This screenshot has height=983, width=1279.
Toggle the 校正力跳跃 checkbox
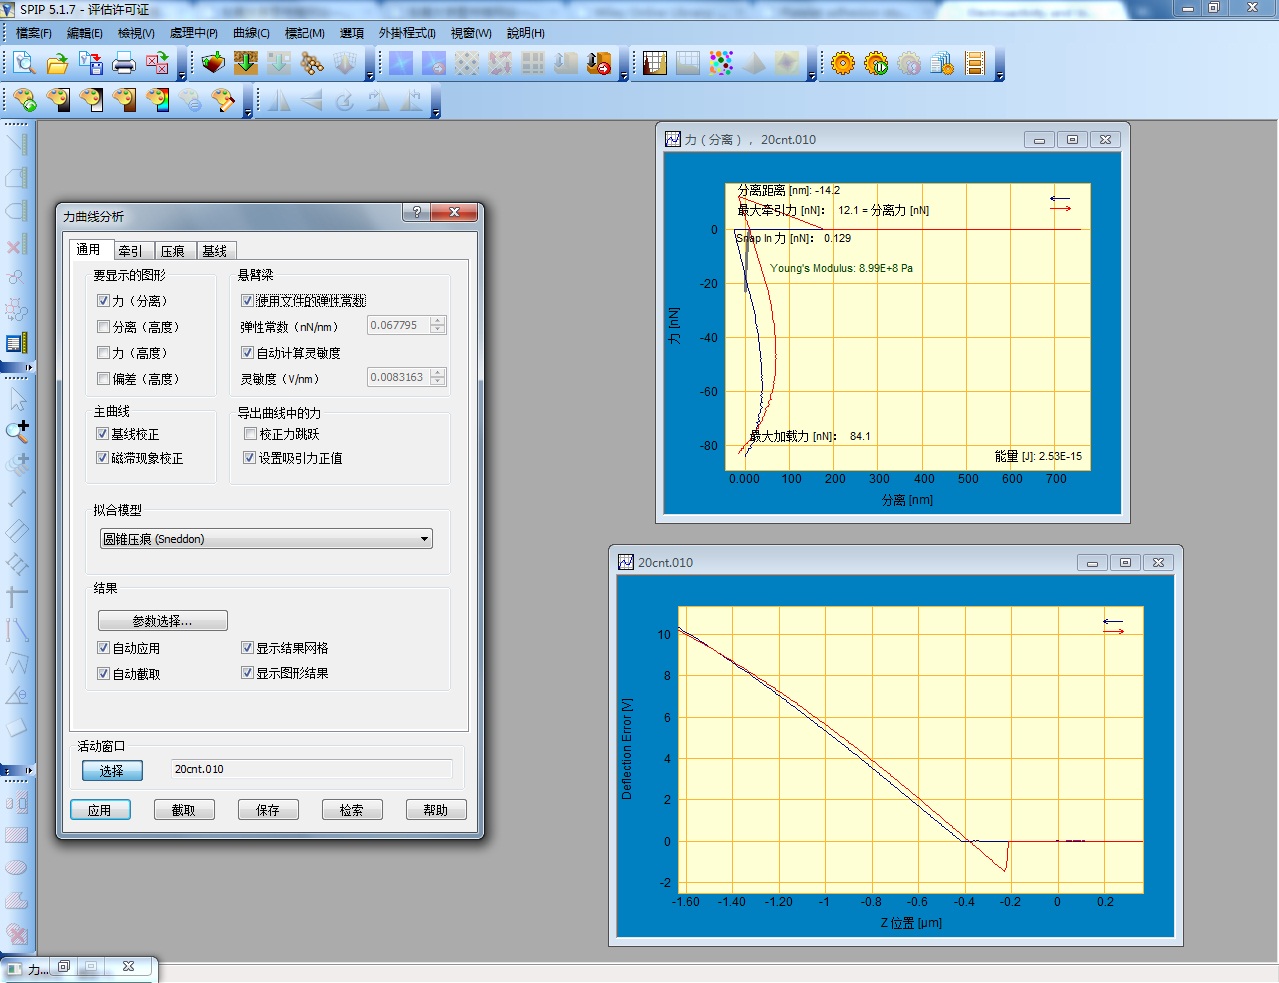point(250,434)
